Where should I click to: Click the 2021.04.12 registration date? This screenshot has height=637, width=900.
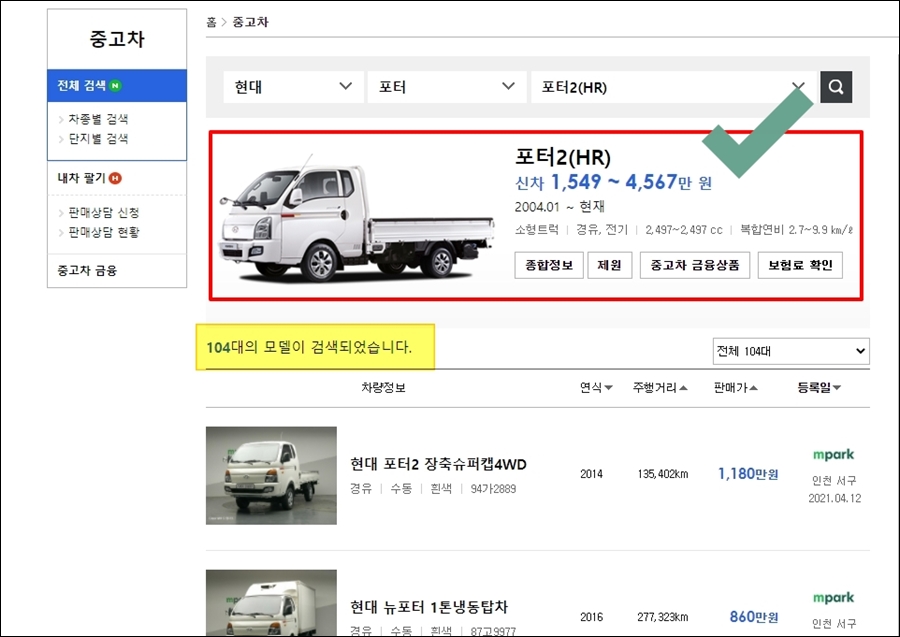point(835,498)
